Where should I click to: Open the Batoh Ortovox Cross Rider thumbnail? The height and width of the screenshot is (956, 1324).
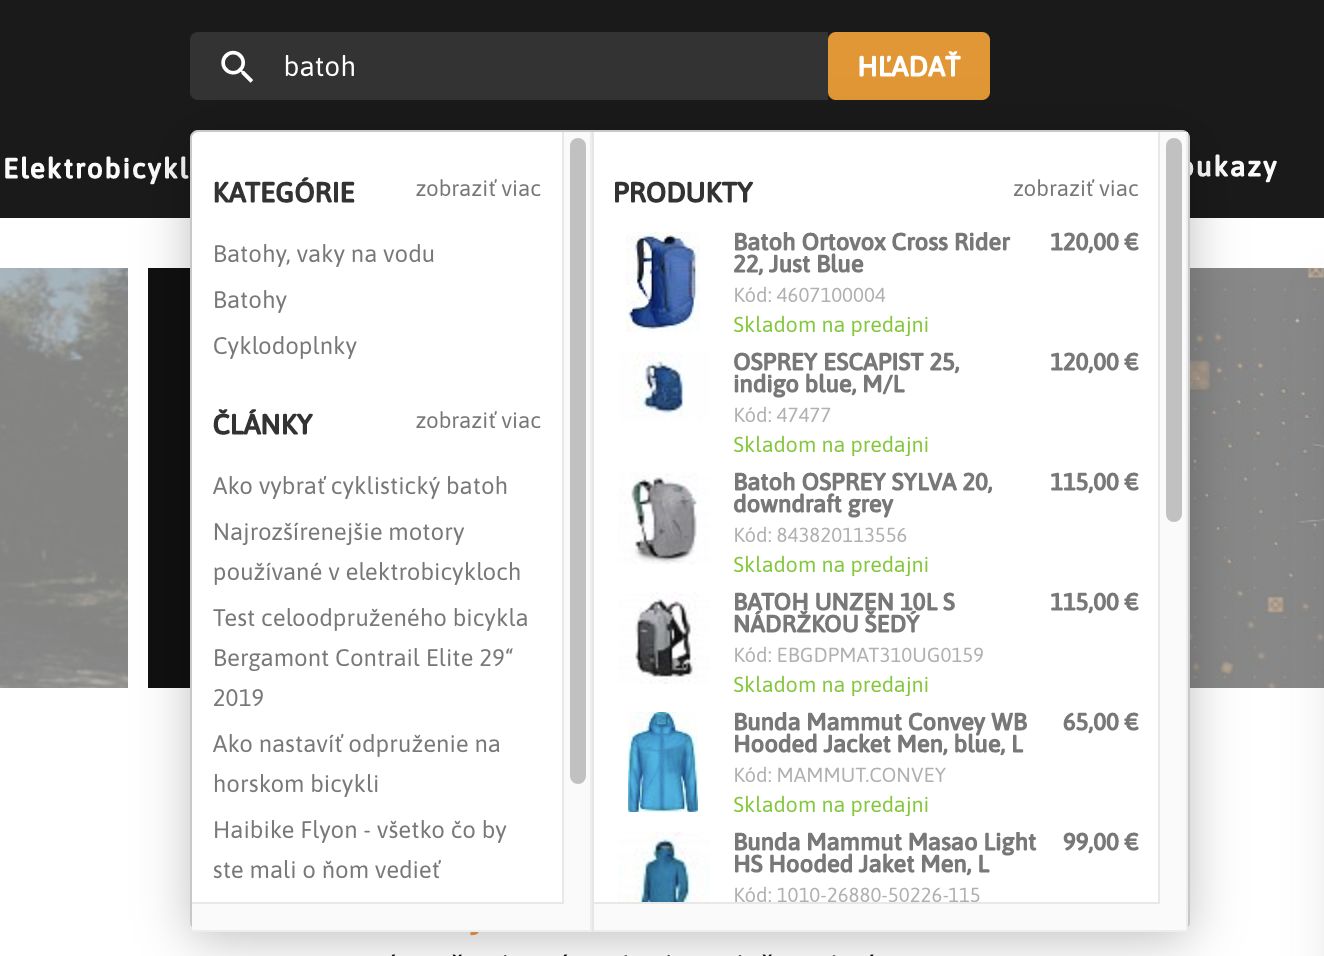(662, 282)
